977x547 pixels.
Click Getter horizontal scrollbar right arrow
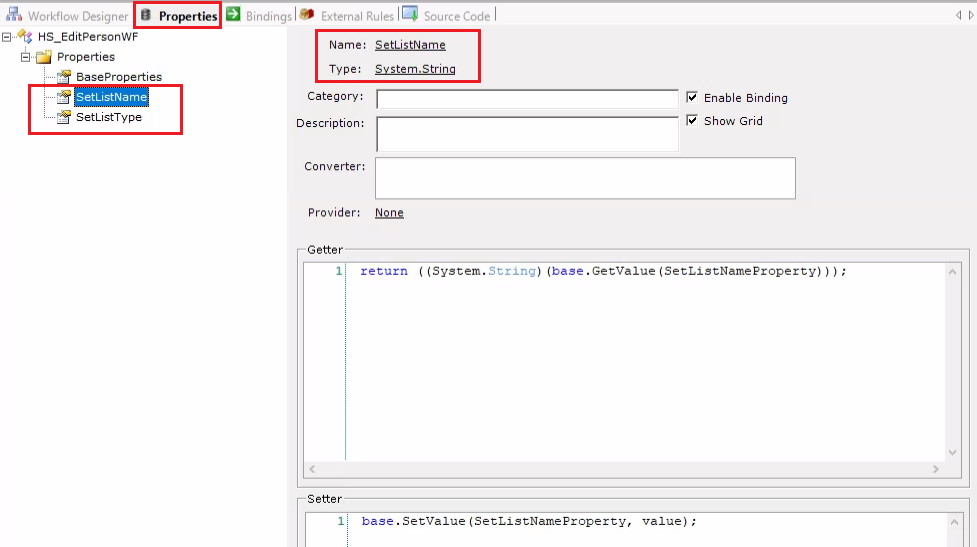[935, 469]
